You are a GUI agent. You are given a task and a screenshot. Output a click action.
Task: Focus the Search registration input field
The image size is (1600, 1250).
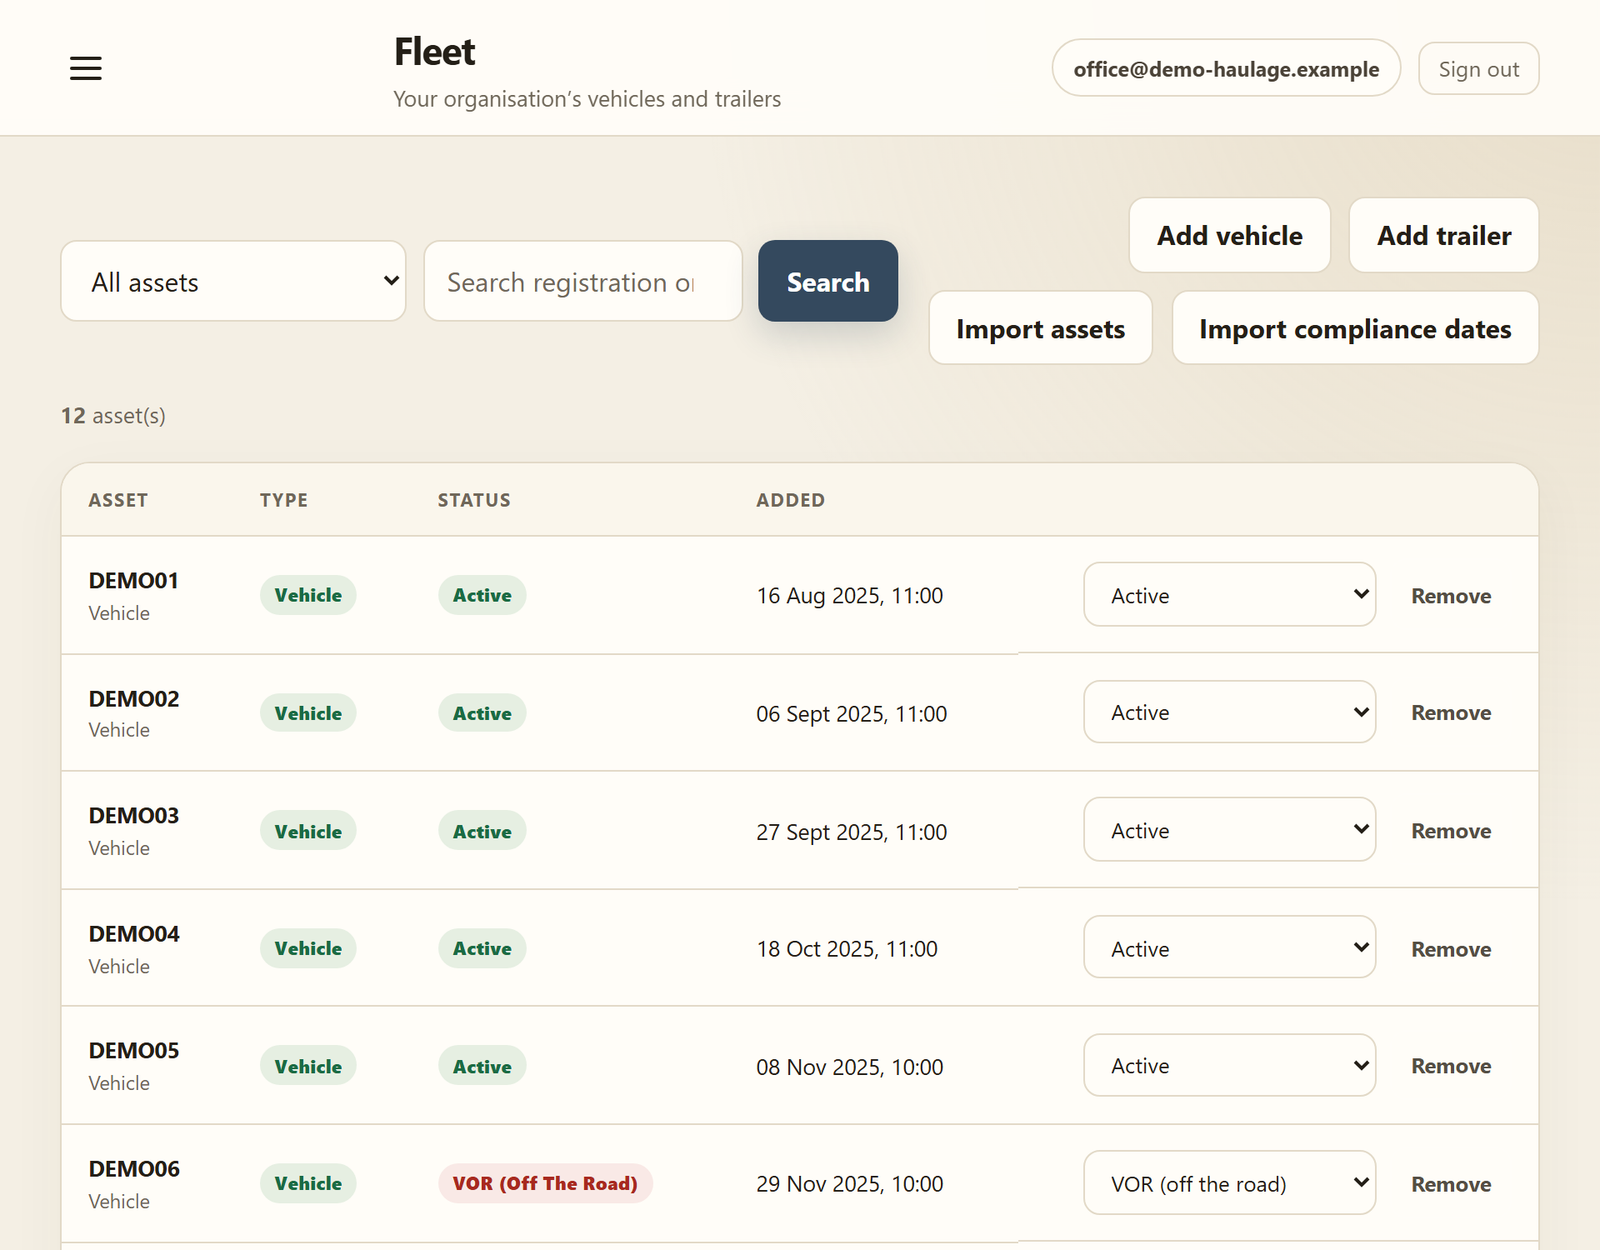583,281
